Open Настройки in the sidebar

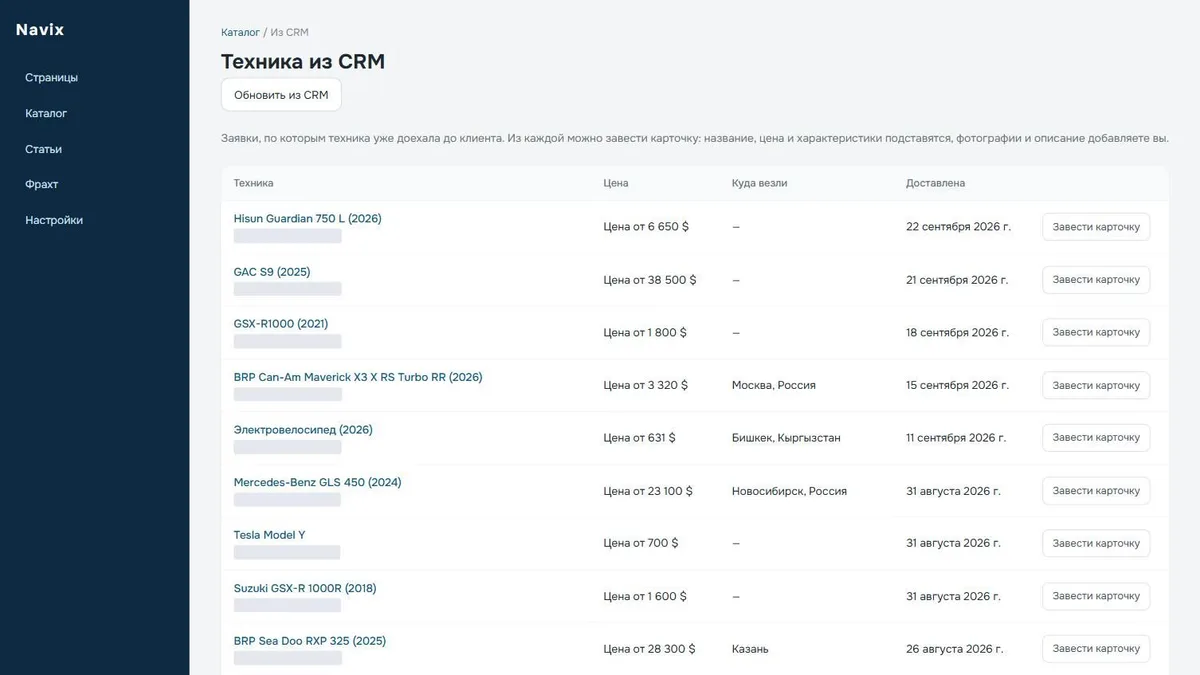54,220
